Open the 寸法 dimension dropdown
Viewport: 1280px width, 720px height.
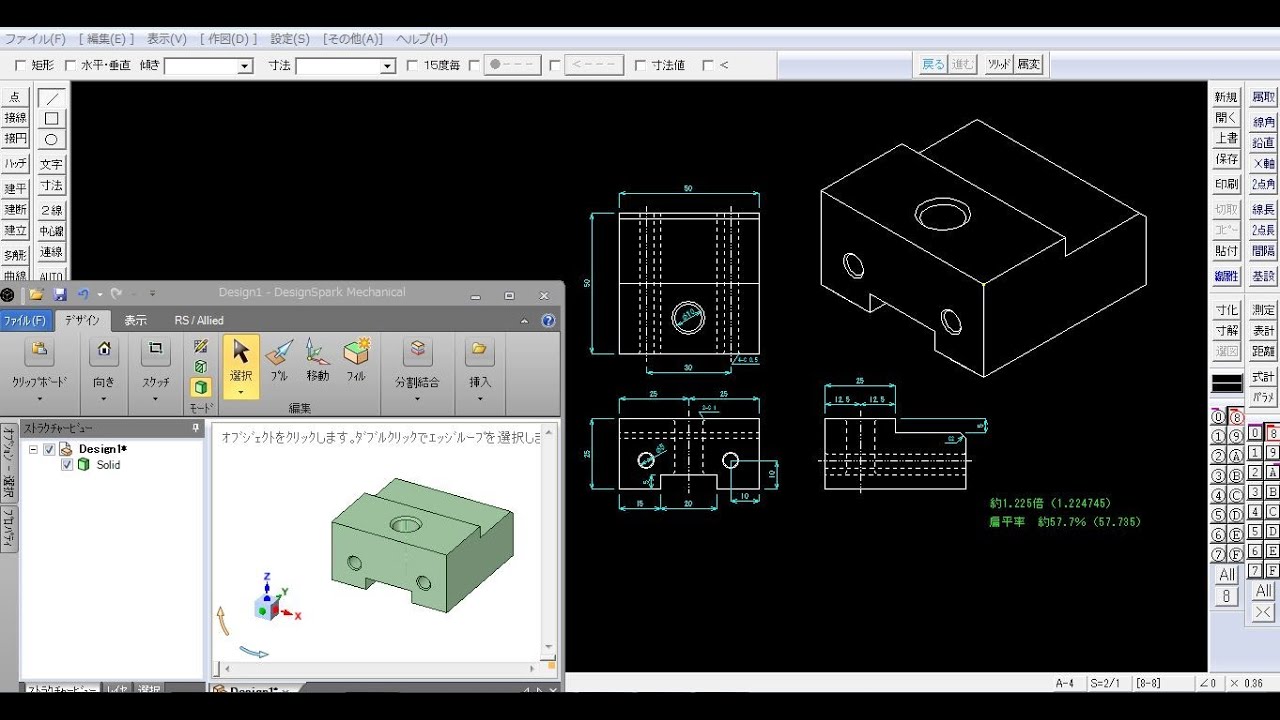click(388, 67)
